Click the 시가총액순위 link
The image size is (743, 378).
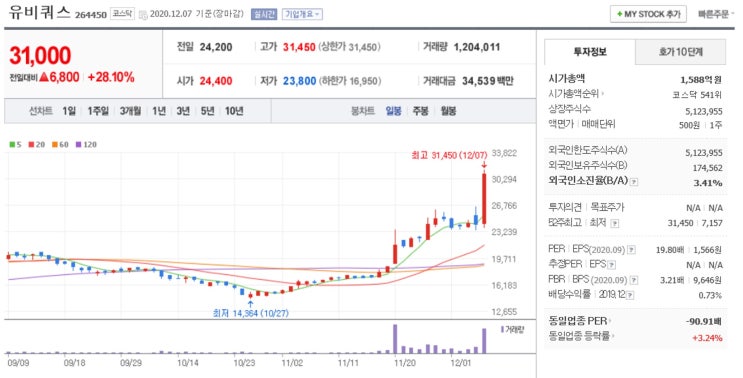pos(573,94)
